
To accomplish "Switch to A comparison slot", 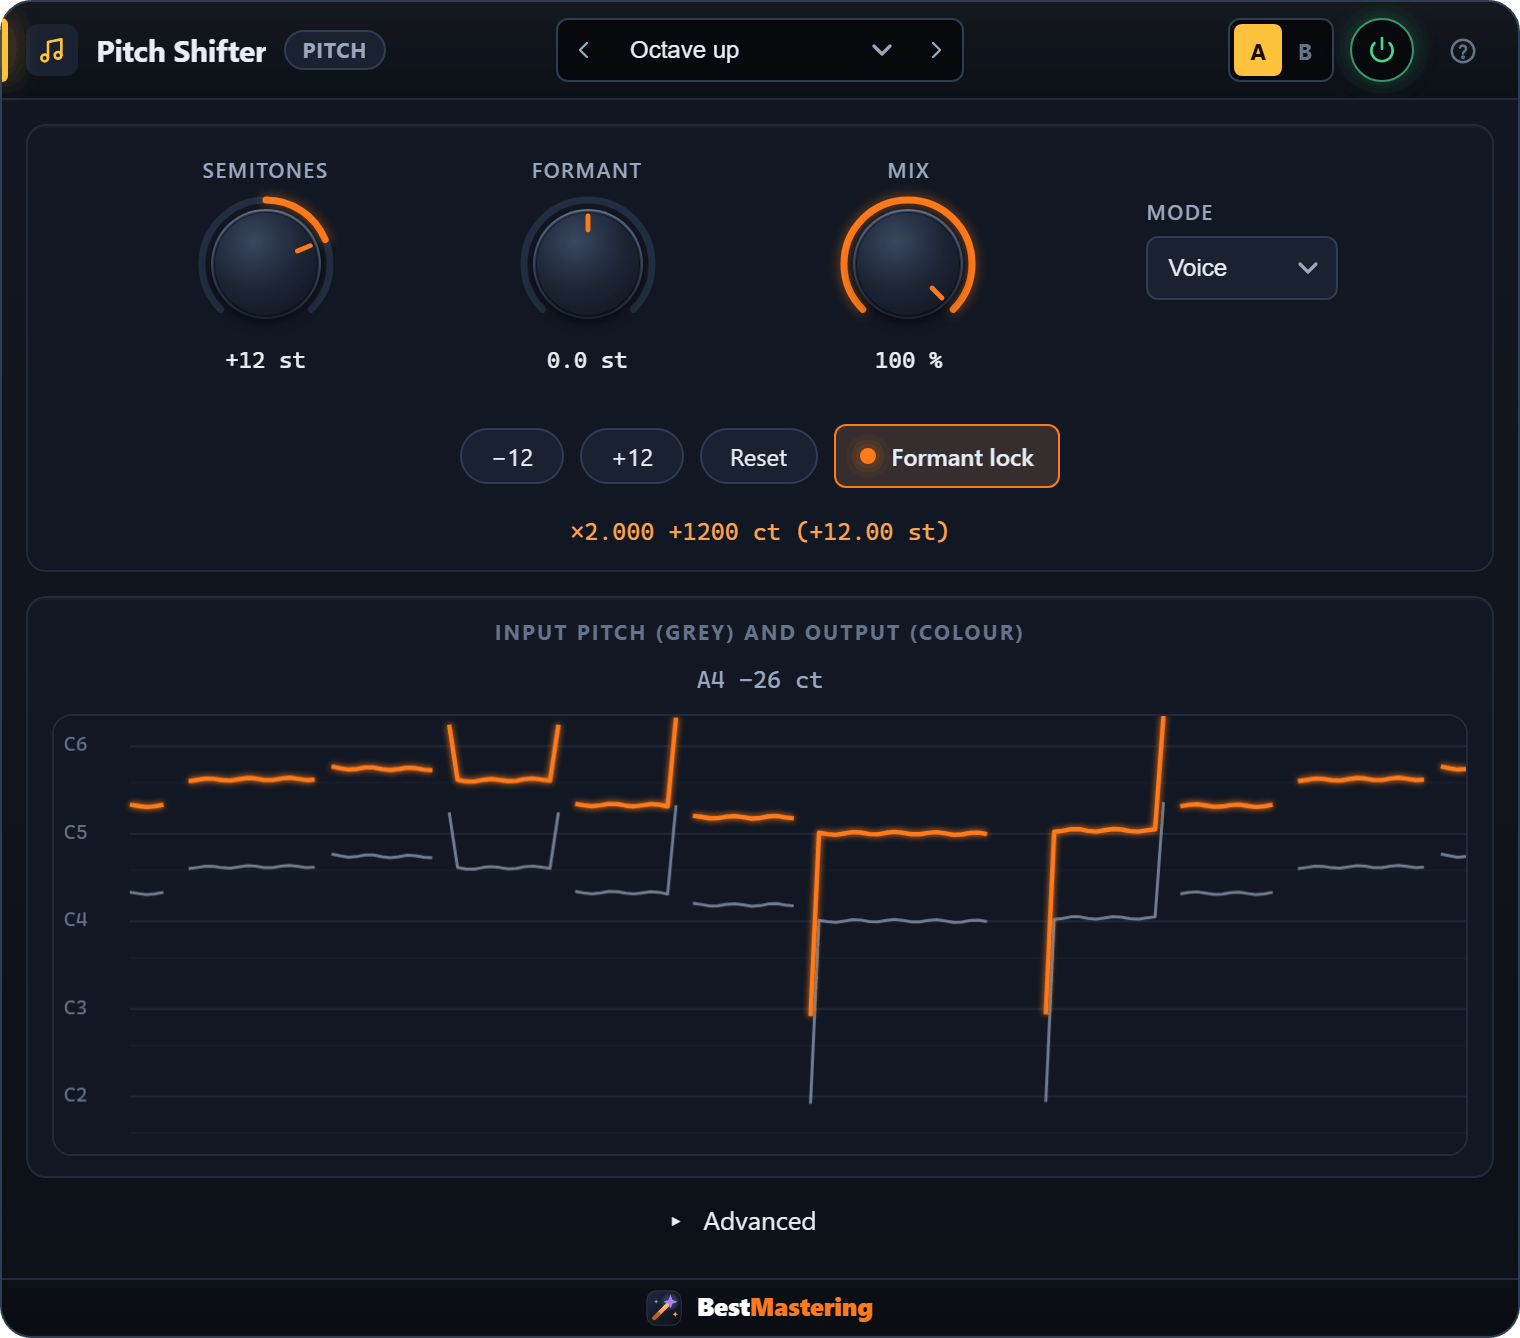I will [x=1258, y=51].
